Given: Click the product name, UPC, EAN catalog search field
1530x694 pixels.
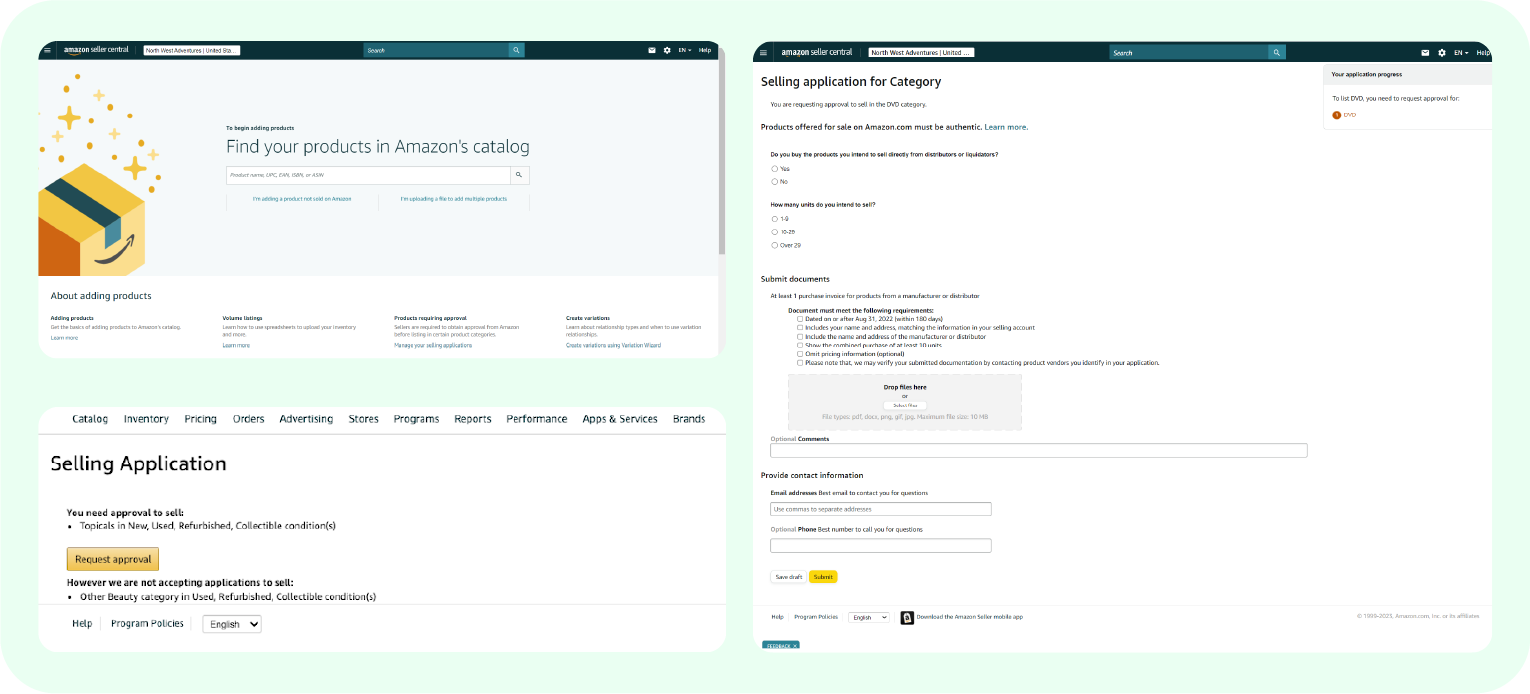Looking at the screenshot, I should click(368, 175).
